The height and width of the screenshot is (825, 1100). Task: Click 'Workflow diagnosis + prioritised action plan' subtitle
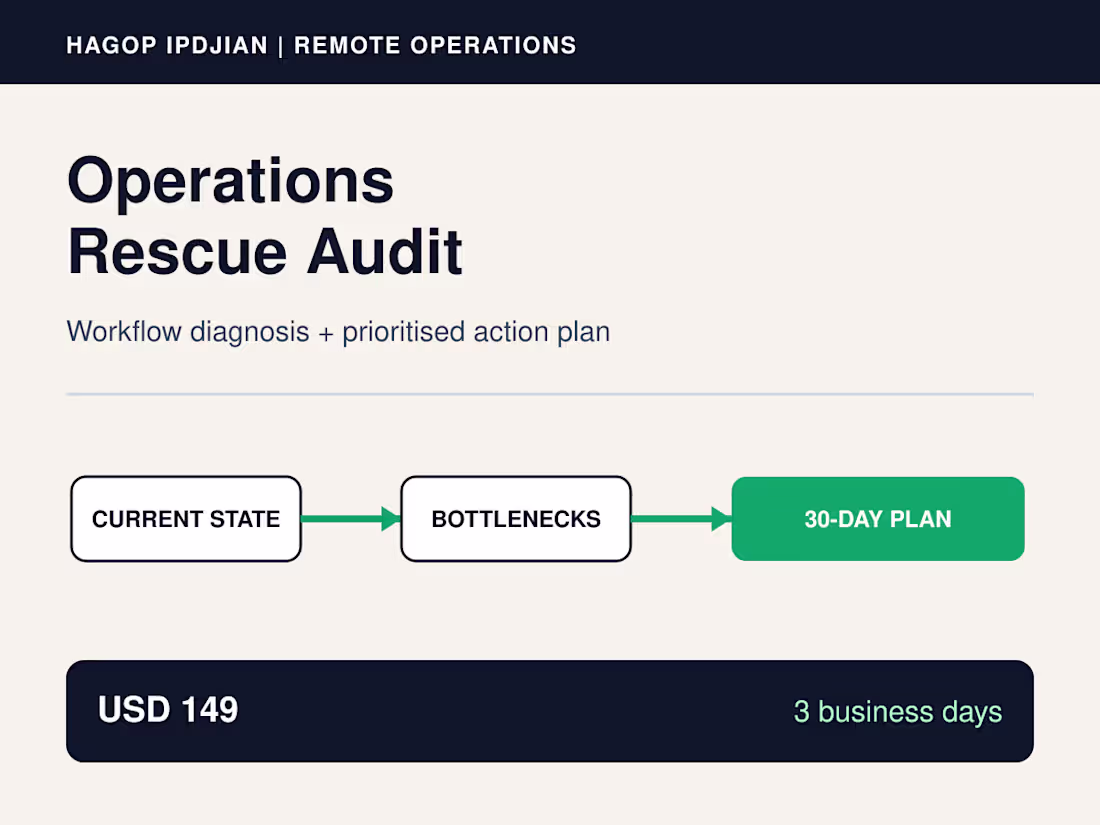(x=338, y=332)
